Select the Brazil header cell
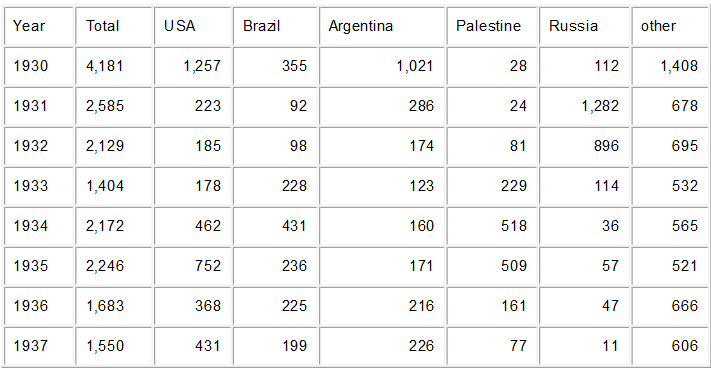 point(275,26)
